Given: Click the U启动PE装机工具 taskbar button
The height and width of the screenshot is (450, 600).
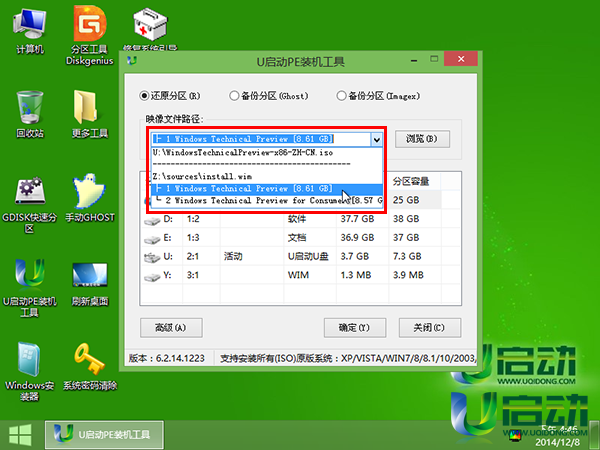Looking at the screenshot, I should (104, 435).
